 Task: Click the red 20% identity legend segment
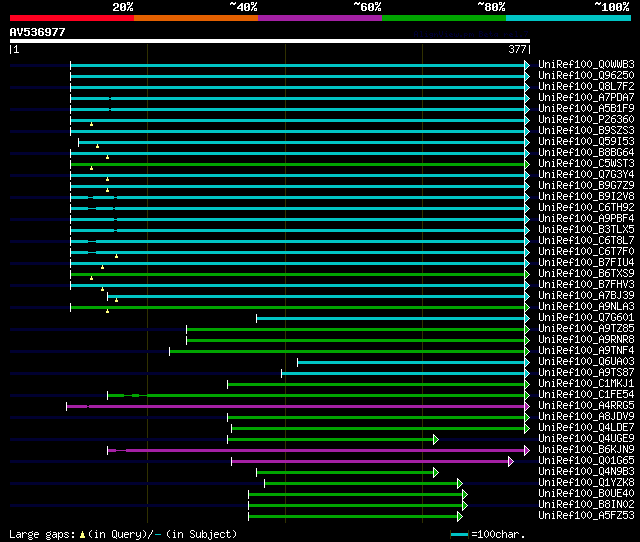[x=72, y=18]
